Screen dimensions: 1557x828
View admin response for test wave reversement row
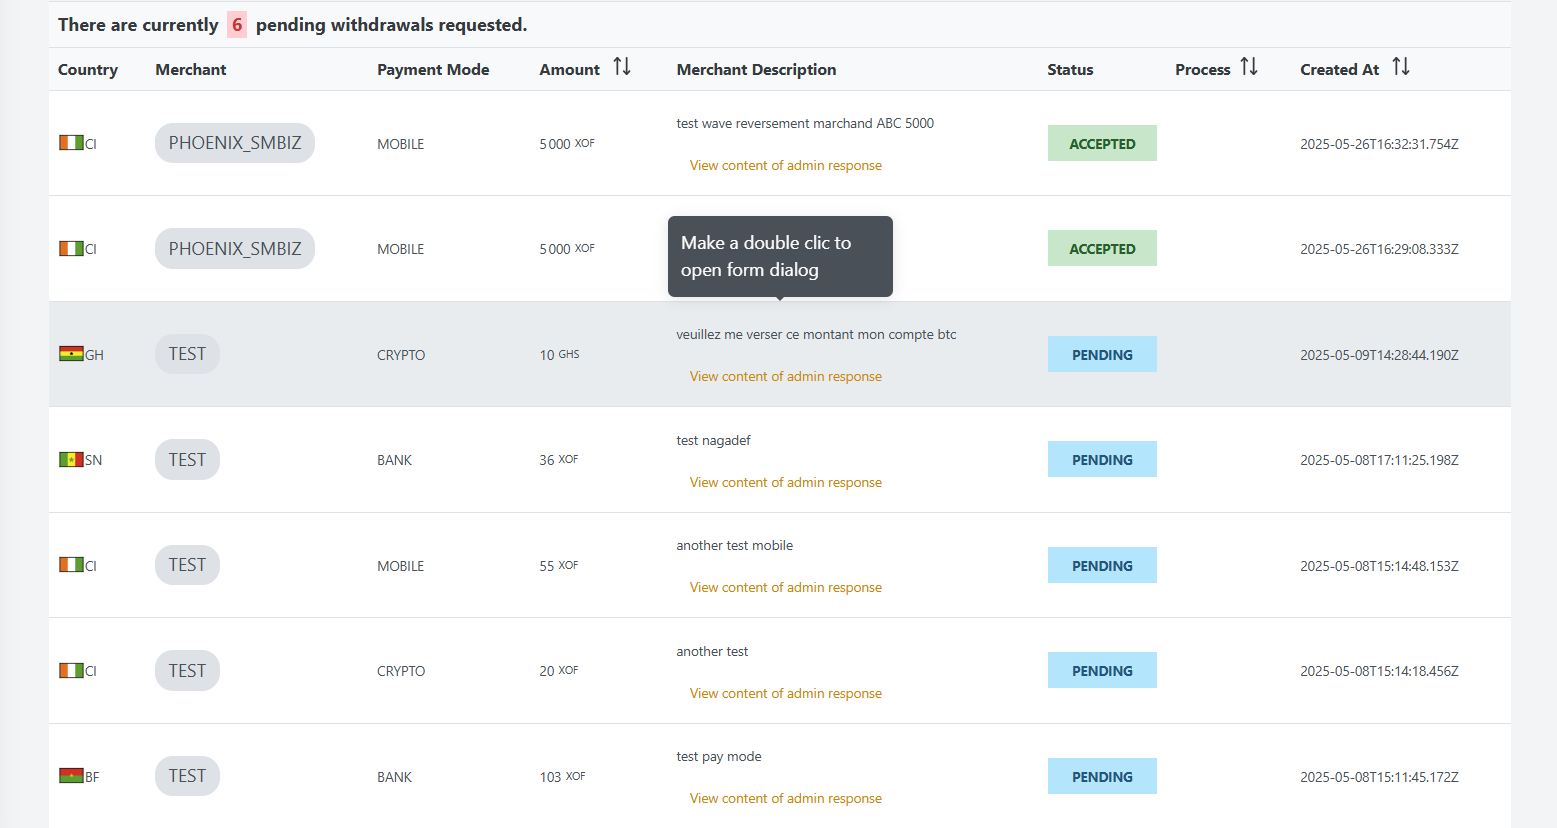pos(785,164)
